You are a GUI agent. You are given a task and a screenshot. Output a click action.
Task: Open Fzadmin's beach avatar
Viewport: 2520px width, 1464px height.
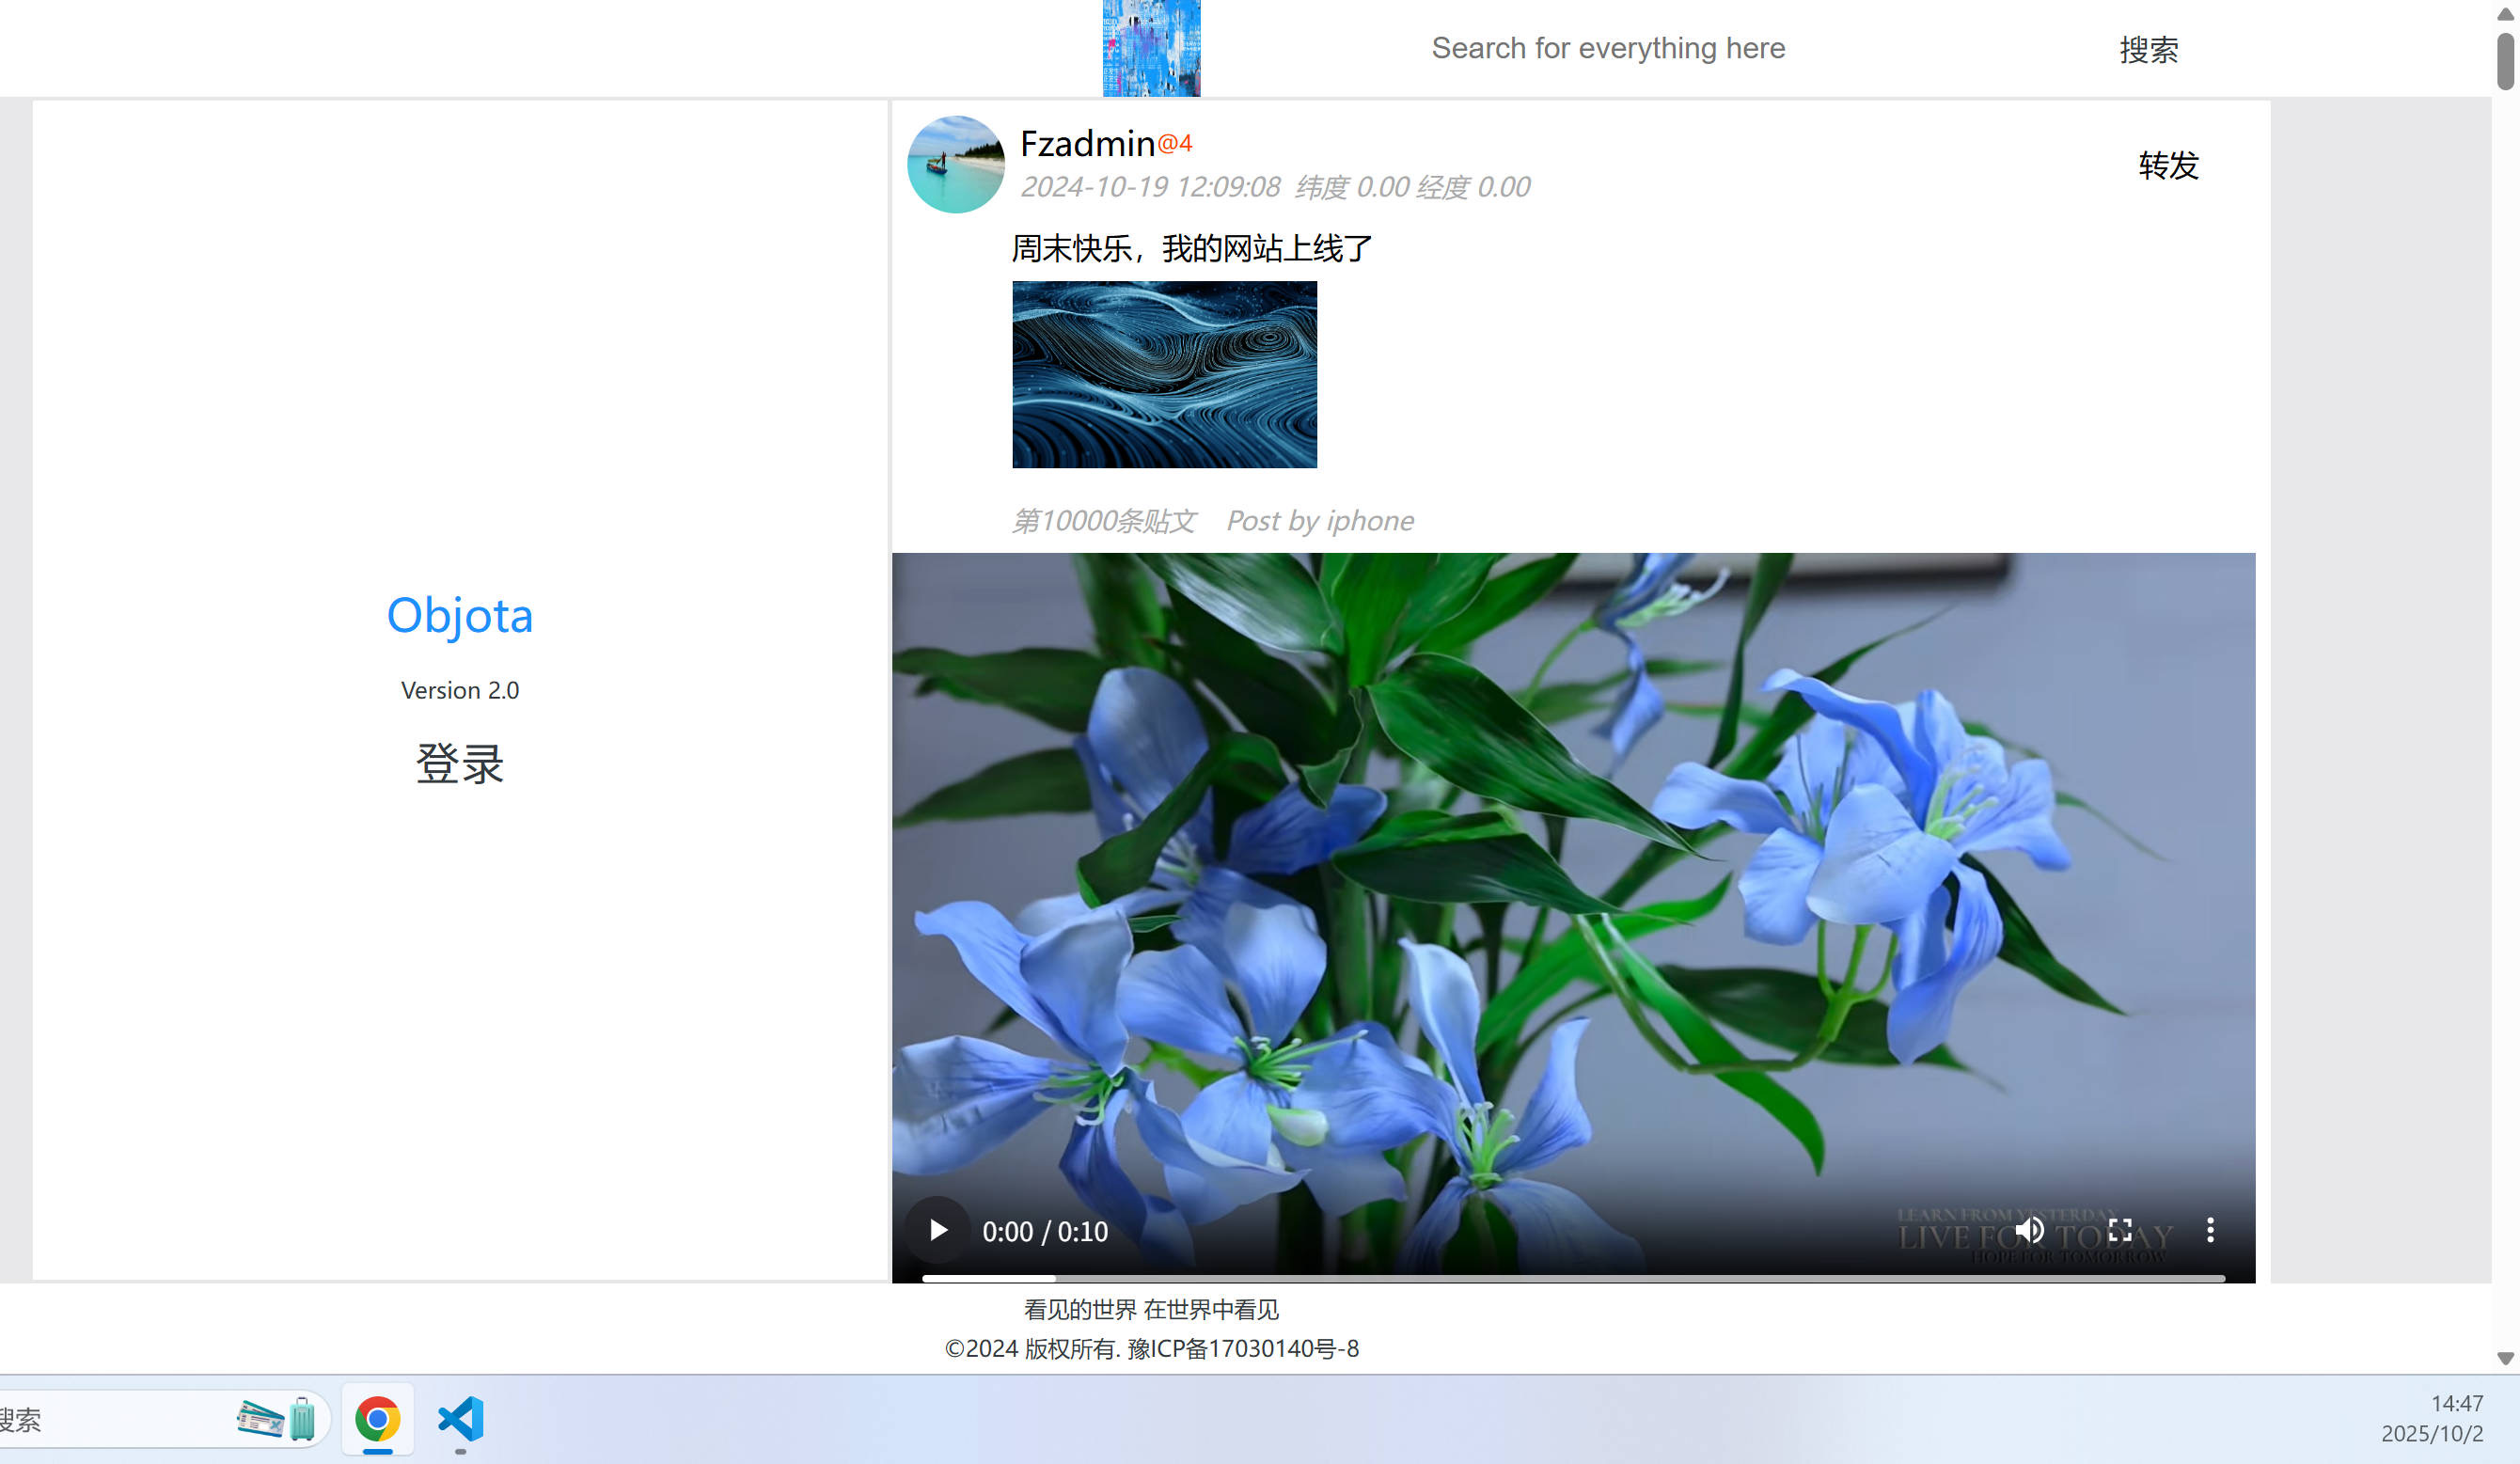955,164
